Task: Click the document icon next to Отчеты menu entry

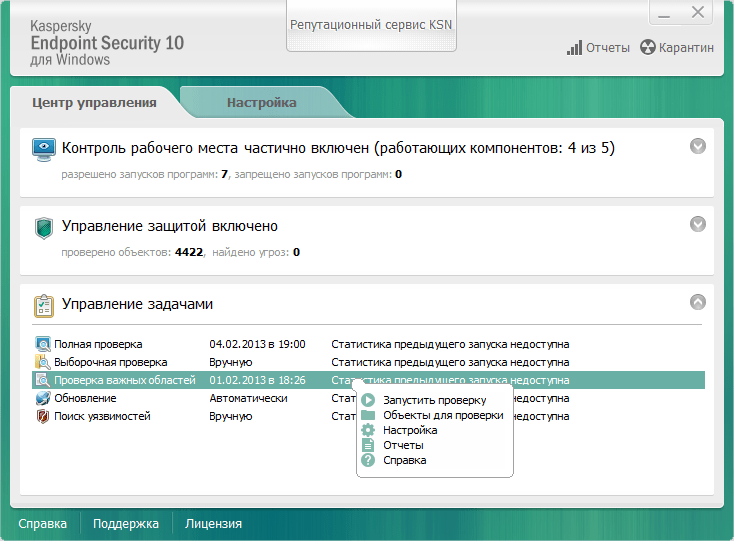Action: click(x=368, y=445)
